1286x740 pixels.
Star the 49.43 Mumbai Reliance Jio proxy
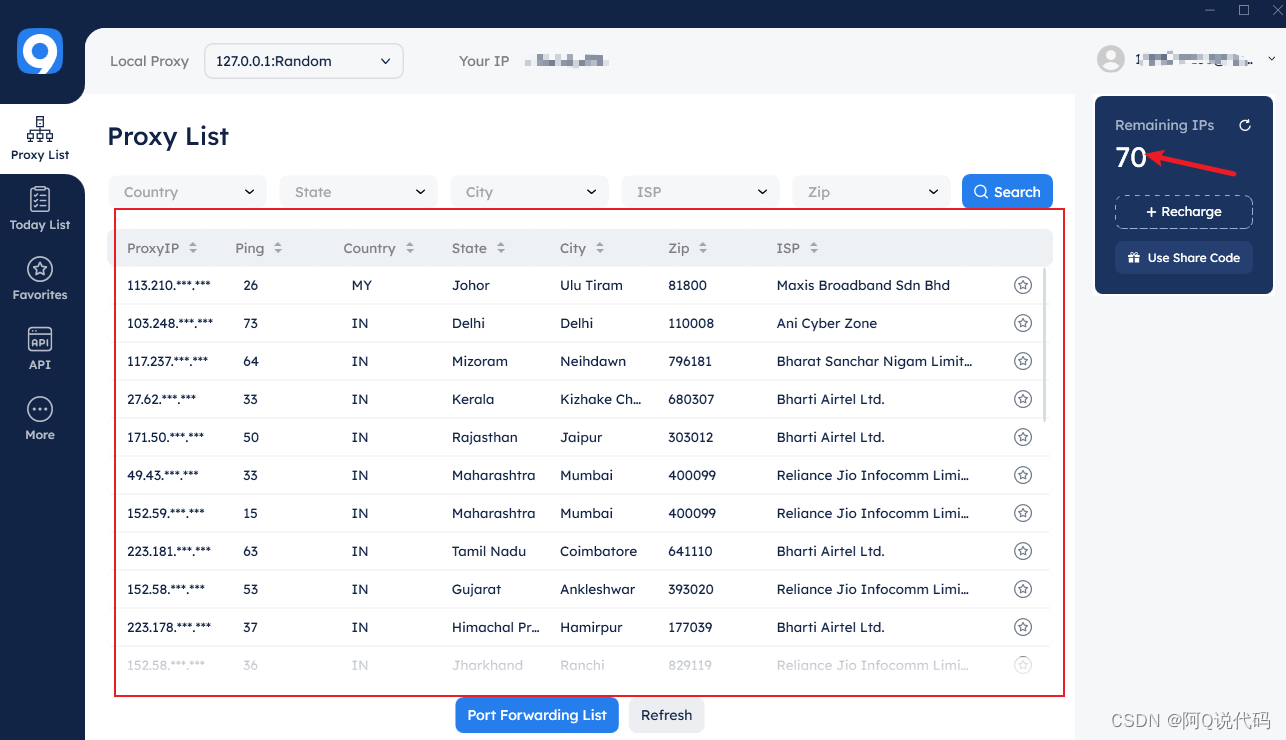point(1022,475)
